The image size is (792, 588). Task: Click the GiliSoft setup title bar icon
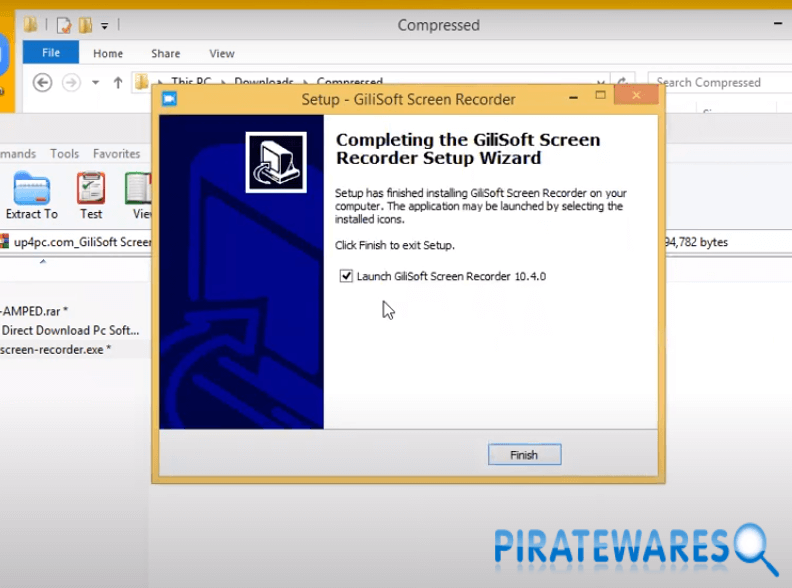(x=169, y=99)
